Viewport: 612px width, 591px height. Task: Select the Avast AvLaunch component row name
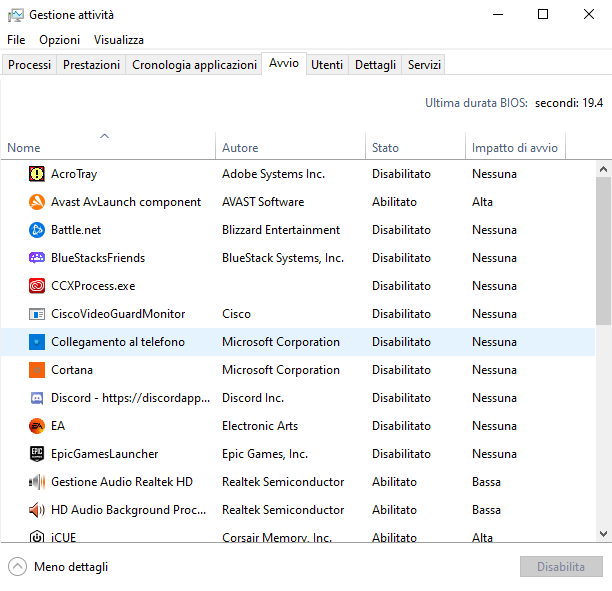point(126,202)
